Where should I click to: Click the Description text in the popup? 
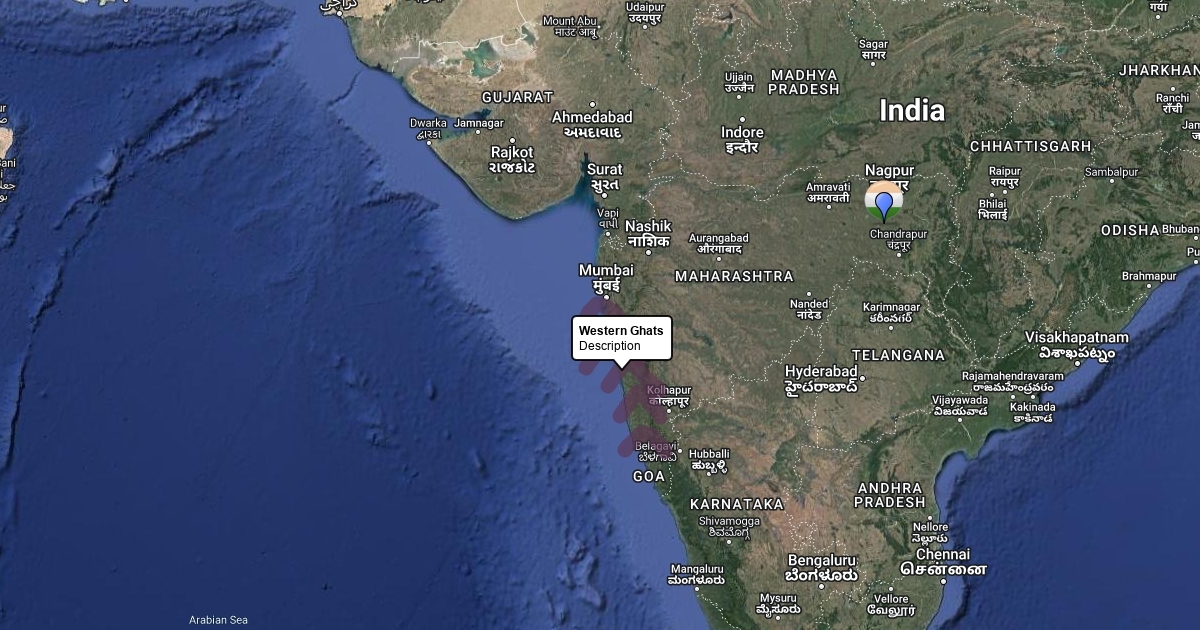[x=609, y=346]
